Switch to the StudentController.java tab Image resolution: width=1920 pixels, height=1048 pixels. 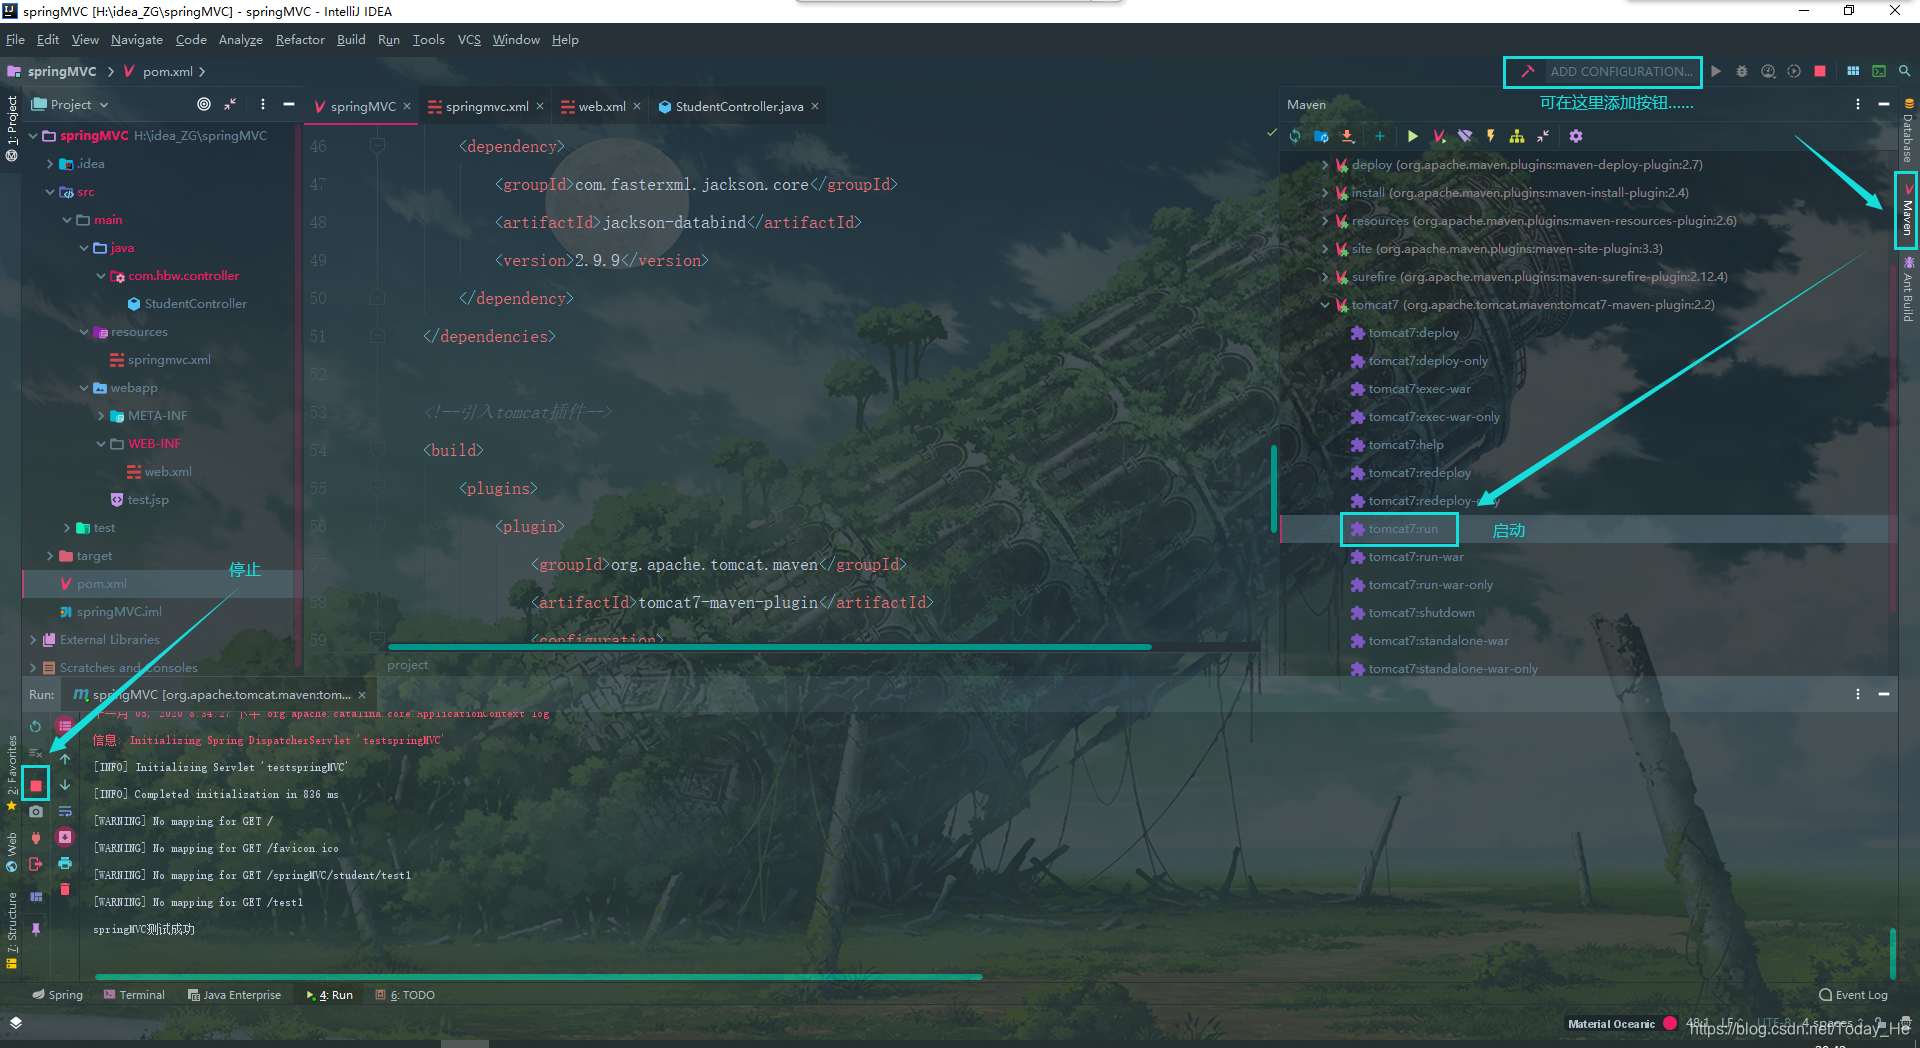click(738, 106)
